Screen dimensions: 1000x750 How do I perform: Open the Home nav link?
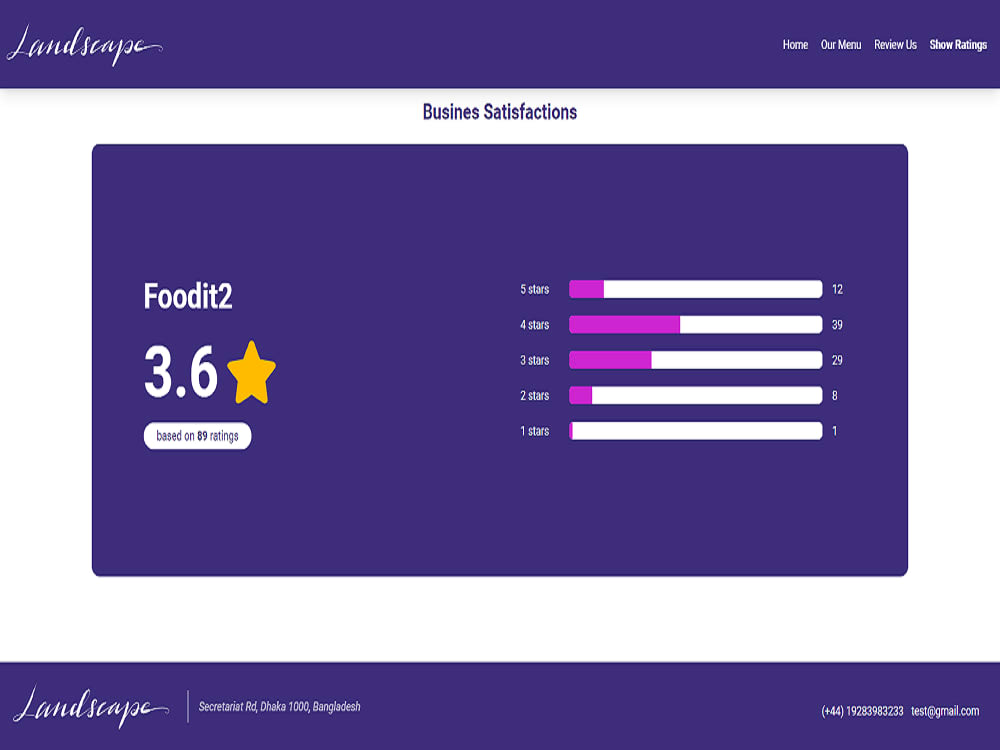[x=795, y=45]
